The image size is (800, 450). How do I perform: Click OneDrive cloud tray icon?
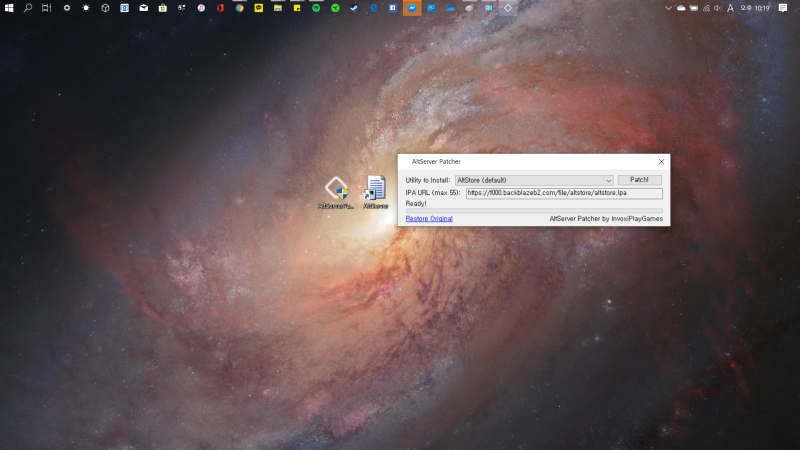pyautogui.click(x=681, y=8)
